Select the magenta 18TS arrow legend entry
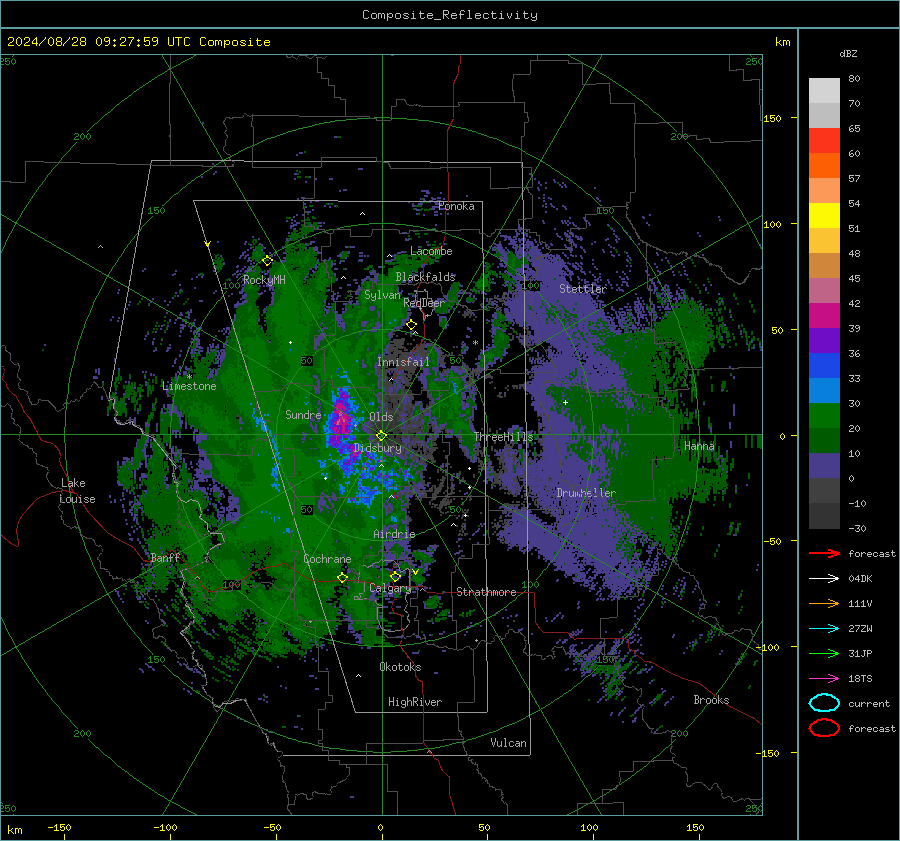900x841 pixels. [824, 679]
